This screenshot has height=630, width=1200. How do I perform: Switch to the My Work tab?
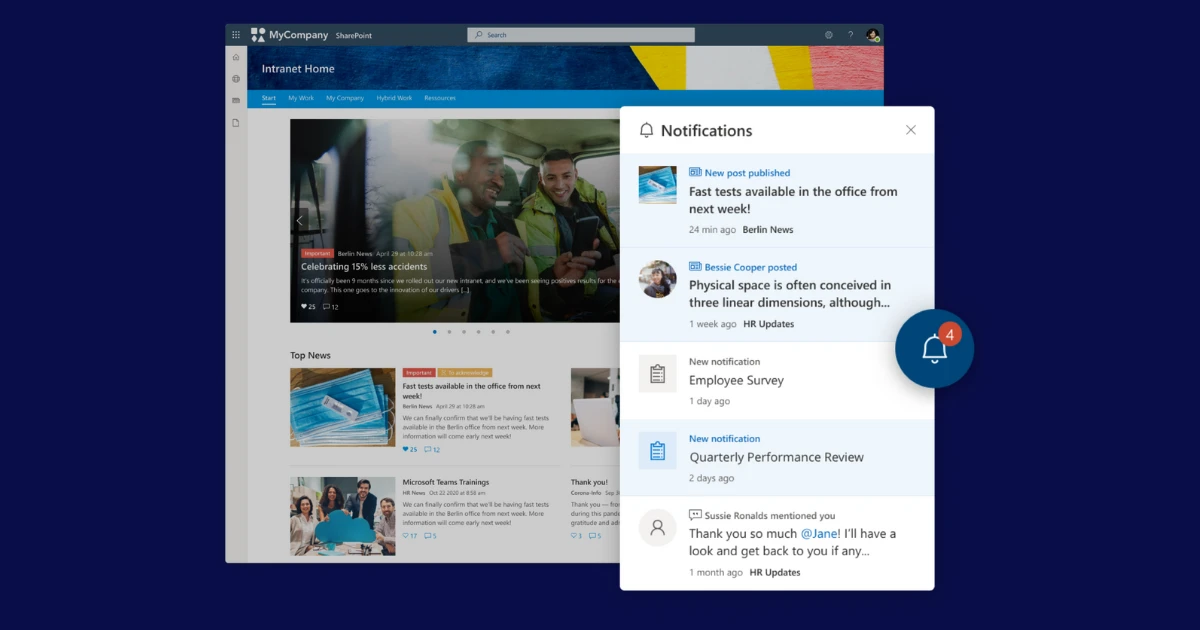(x=300, y=98)
